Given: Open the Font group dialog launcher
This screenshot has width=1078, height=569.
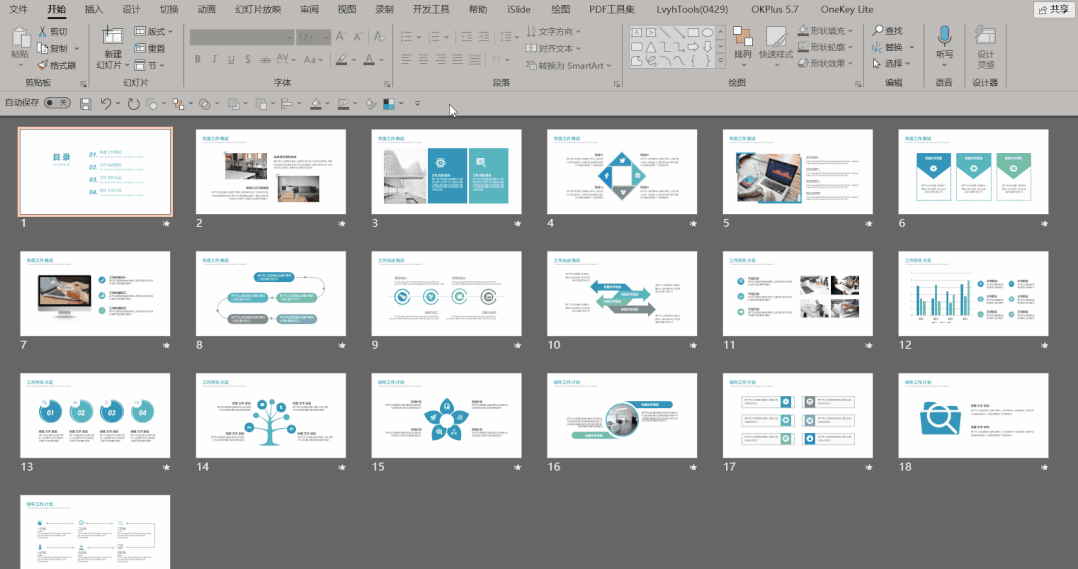Looking at the screenshot, I should click(x=387, y=84).
